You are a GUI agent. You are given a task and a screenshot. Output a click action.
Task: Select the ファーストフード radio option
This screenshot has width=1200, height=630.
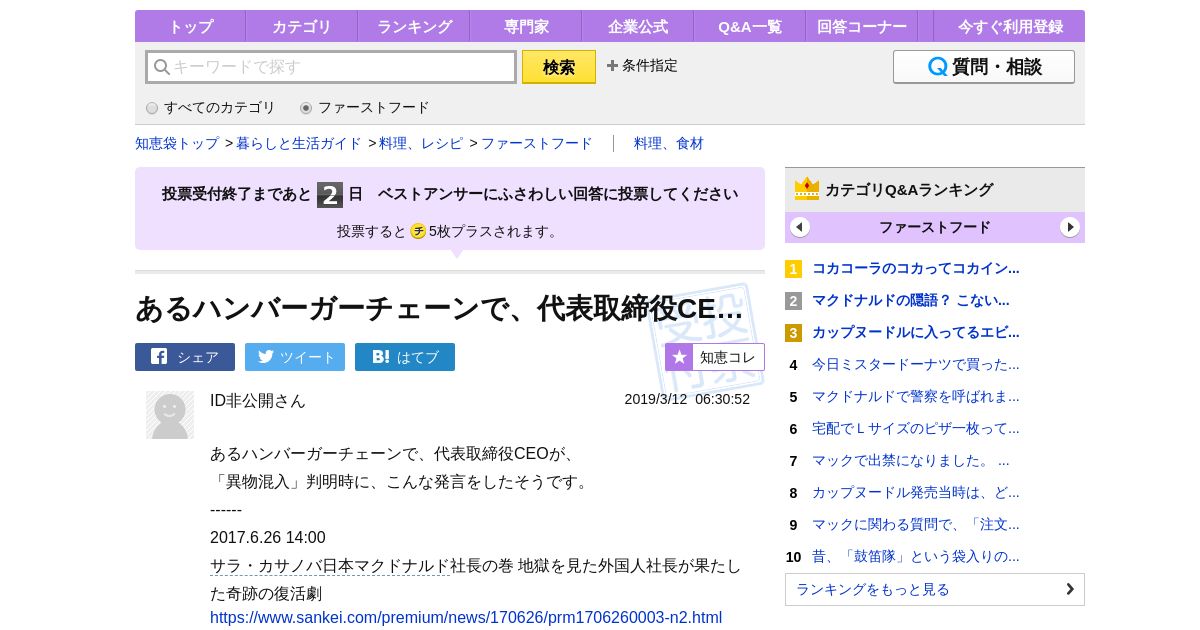click(306, 108)
